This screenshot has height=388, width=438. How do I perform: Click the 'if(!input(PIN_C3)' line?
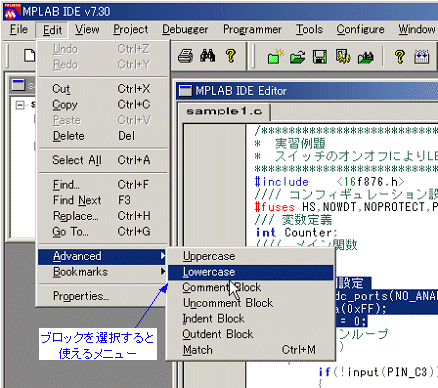pyautogui.click(x=378, y=372)
